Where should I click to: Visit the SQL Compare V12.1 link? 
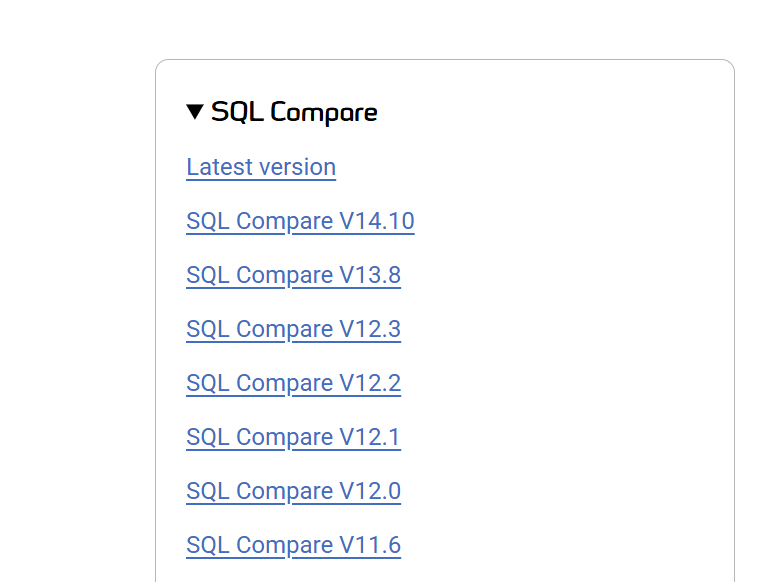pos(293,437)
